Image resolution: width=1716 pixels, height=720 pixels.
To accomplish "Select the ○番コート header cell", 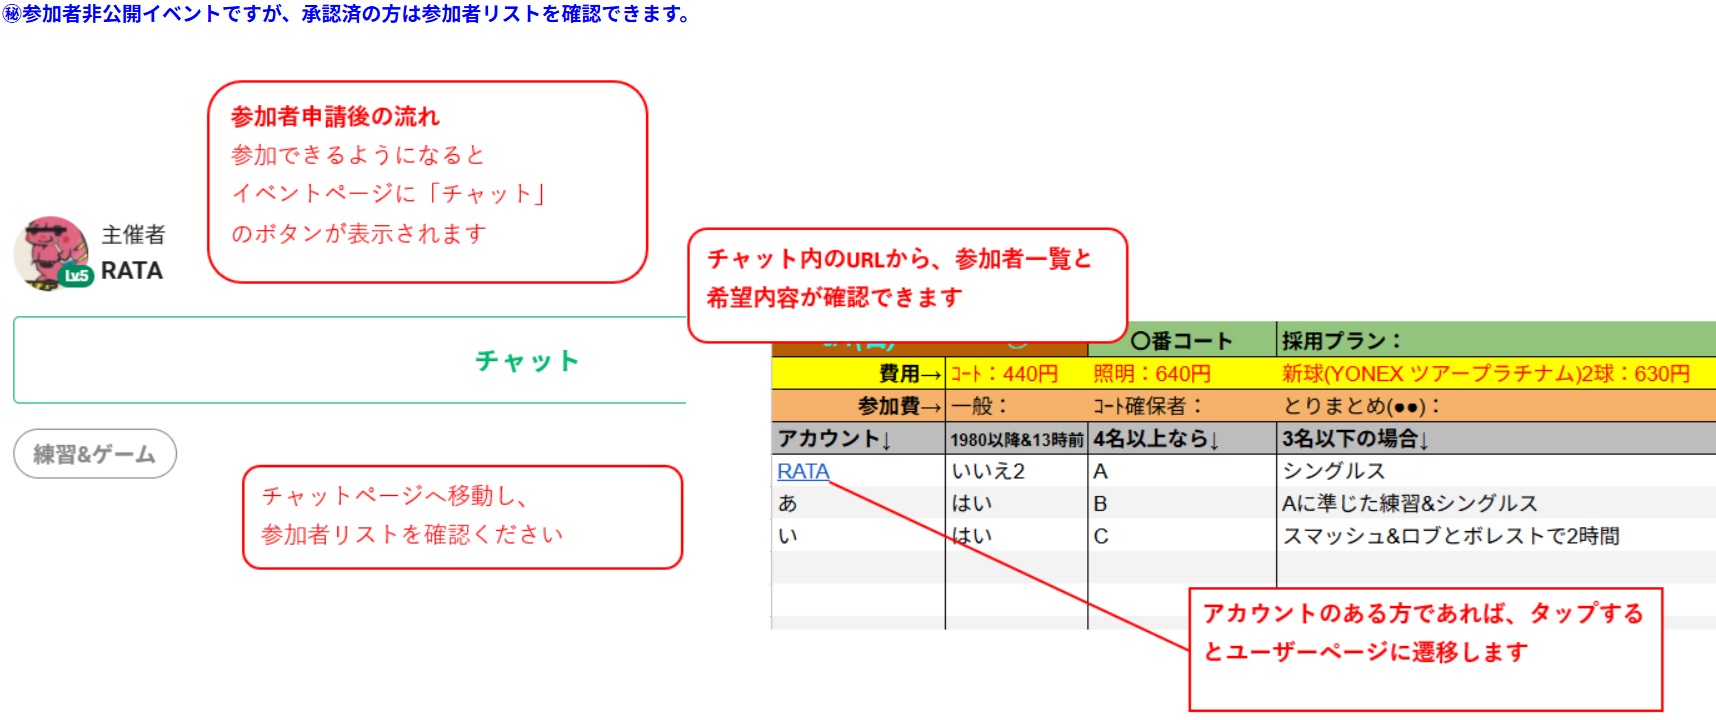I will pyautogui.click(x=1180, y=341).
